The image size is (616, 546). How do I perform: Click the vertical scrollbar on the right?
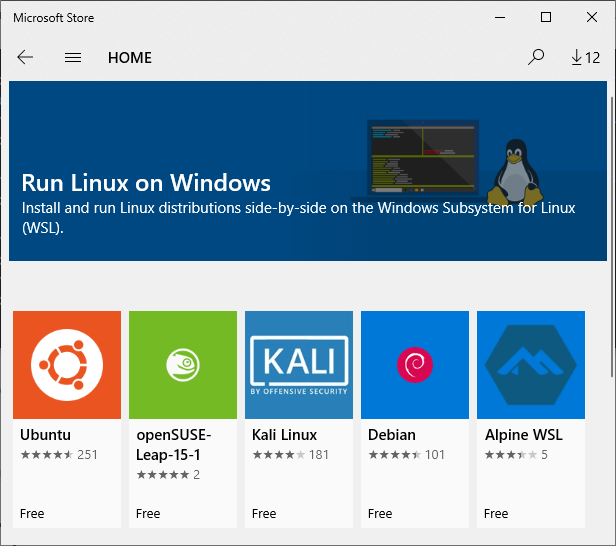click(612, 236)
